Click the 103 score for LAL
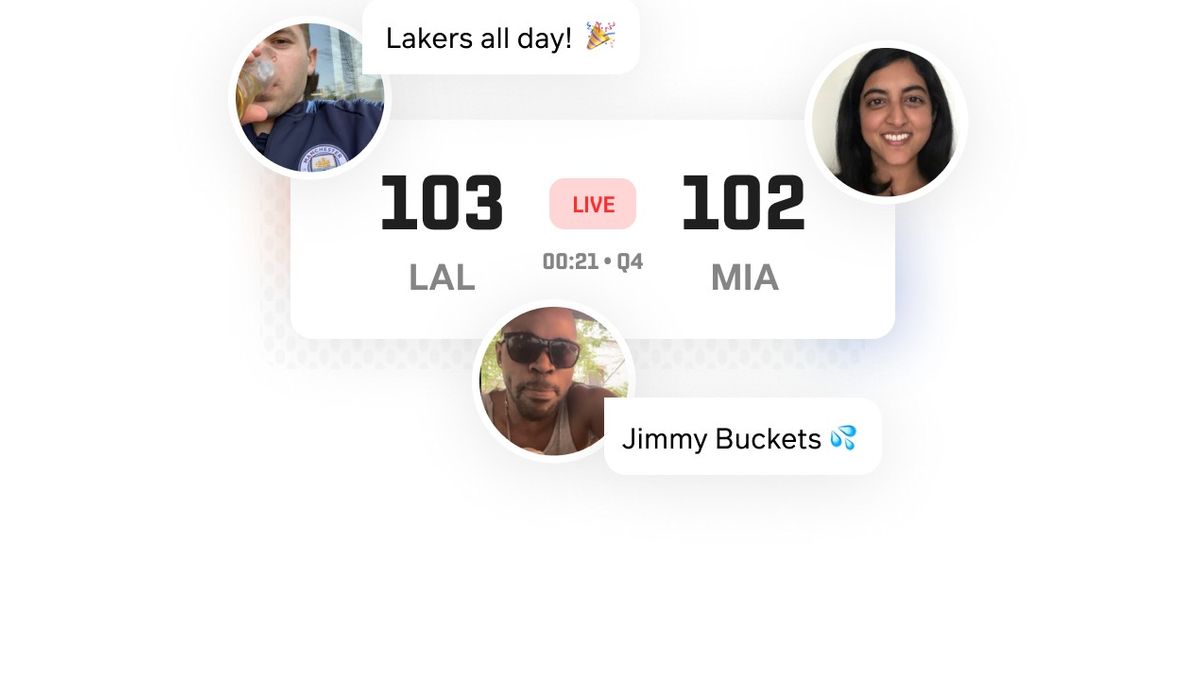 coord(441,204)
